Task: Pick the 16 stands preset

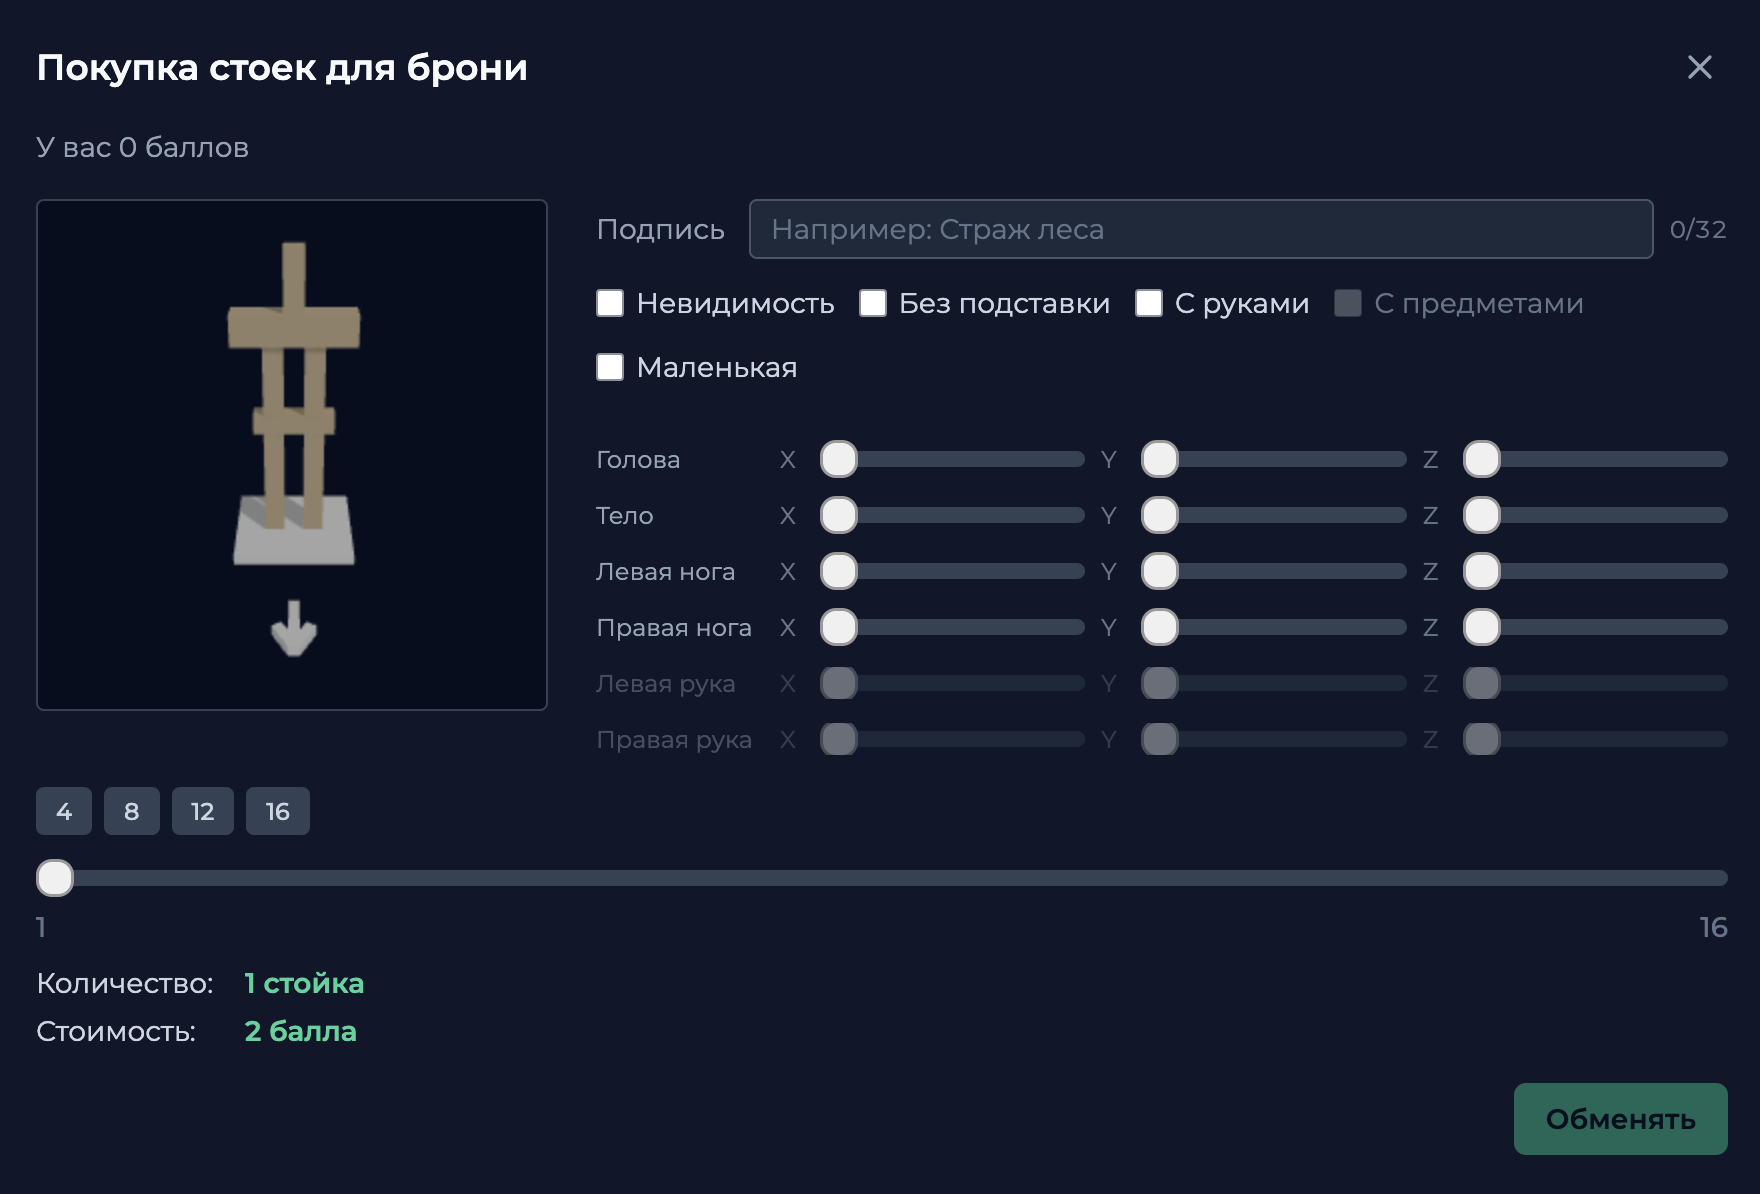Action: [278, 811]
